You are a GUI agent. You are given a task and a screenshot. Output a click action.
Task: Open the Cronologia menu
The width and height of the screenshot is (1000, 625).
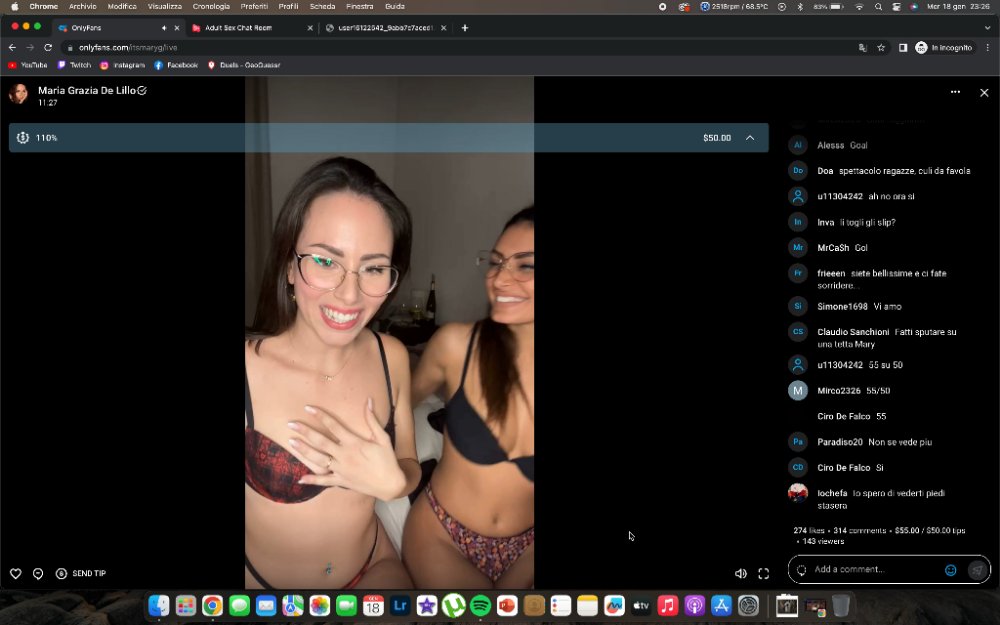211,6
